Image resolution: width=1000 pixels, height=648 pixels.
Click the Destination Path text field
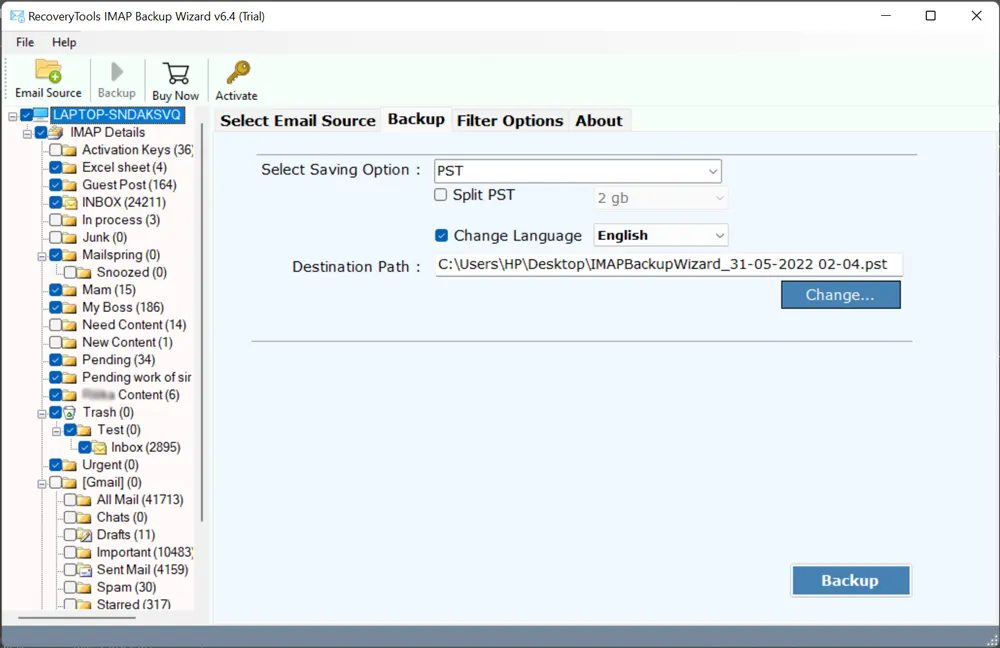point(668,264)
